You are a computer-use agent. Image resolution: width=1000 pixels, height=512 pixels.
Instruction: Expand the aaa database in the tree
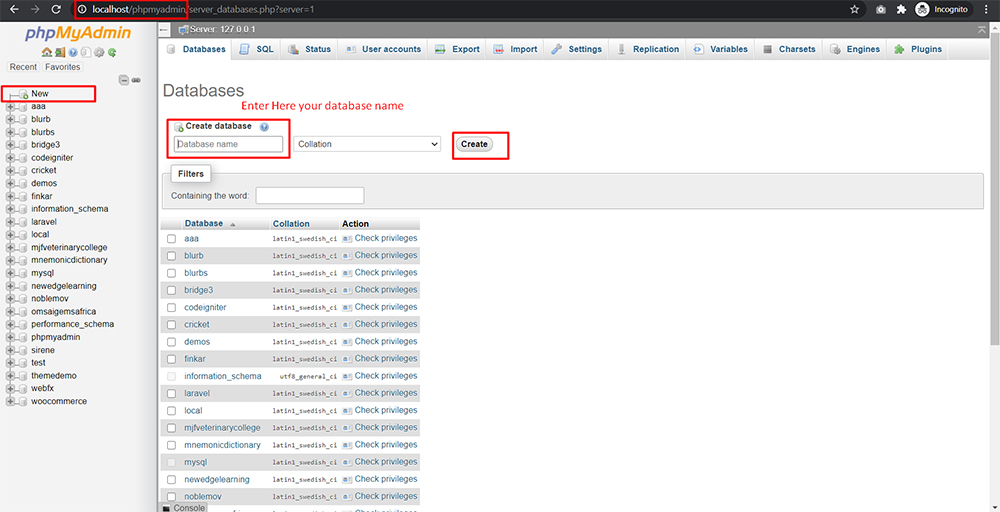click(10, 106)
